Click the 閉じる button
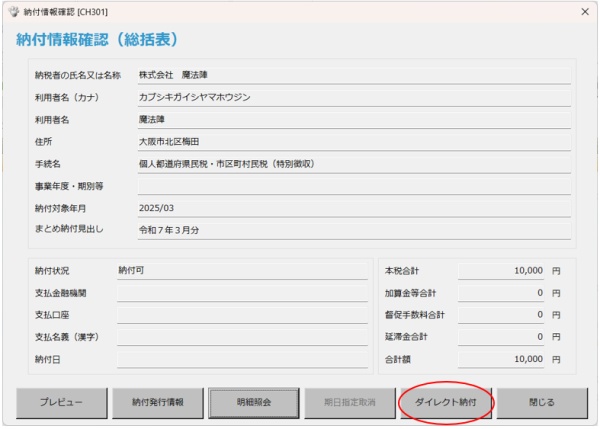This screenshot has width=600, height=429. [541, 402]
